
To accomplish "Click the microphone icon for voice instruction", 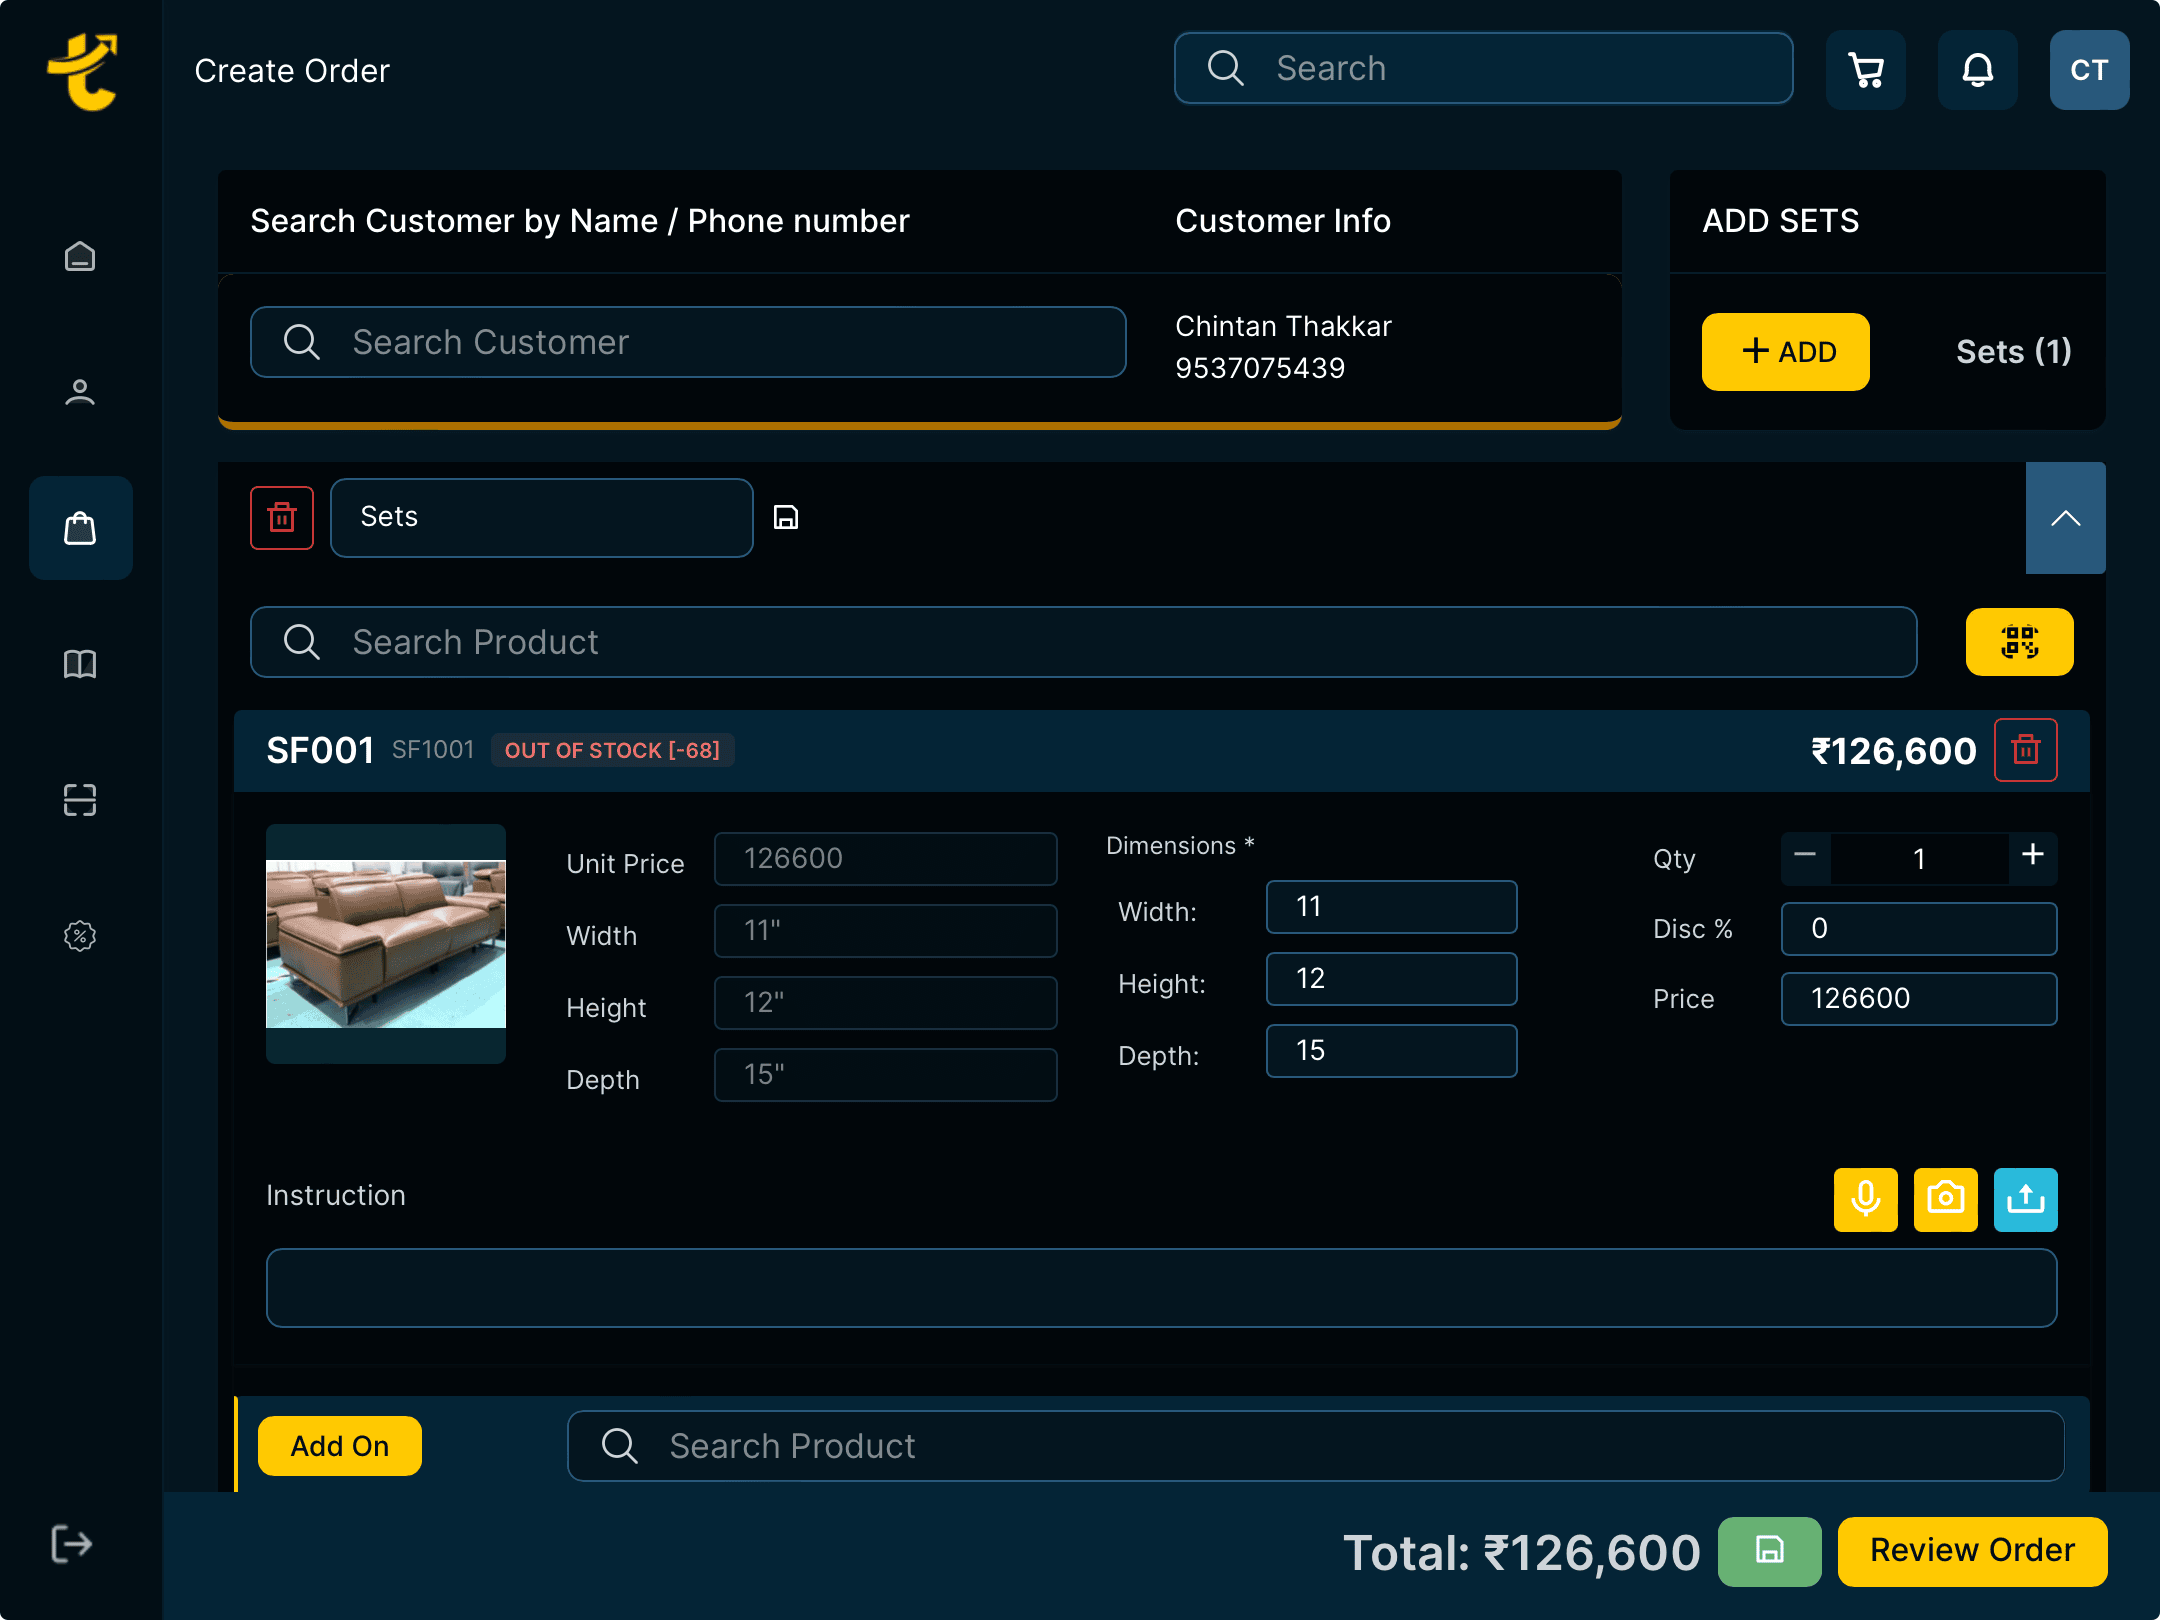I will pos(1864,1198).
